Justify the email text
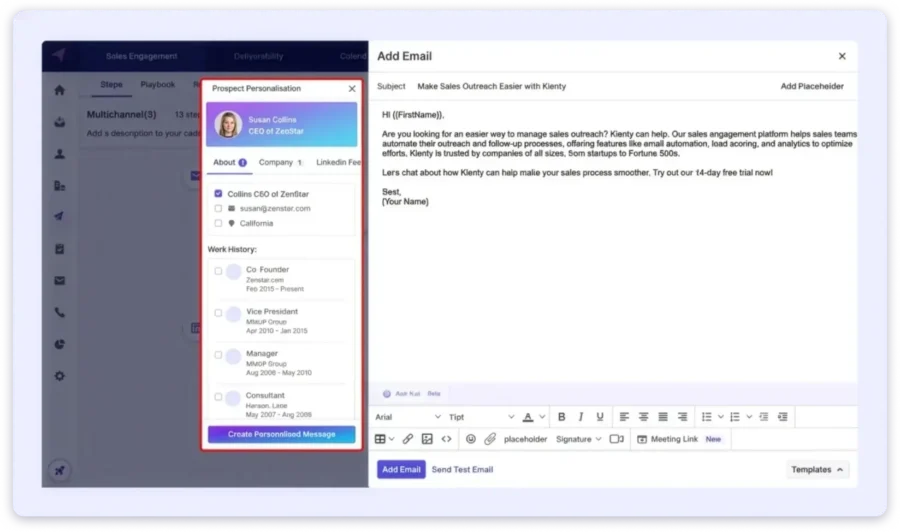The image size is (900, 532). [x=662, y=417]
